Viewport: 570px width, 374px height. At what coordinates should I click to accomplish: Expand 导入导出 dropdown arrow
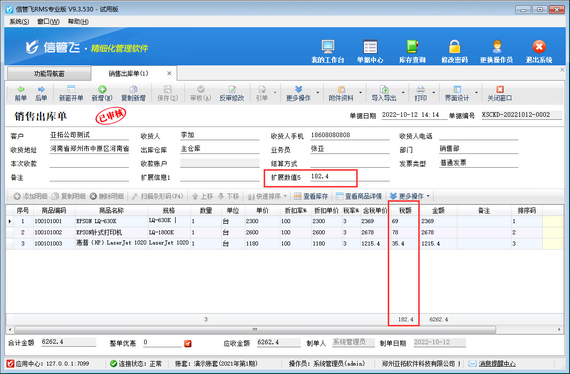(403, 93)
